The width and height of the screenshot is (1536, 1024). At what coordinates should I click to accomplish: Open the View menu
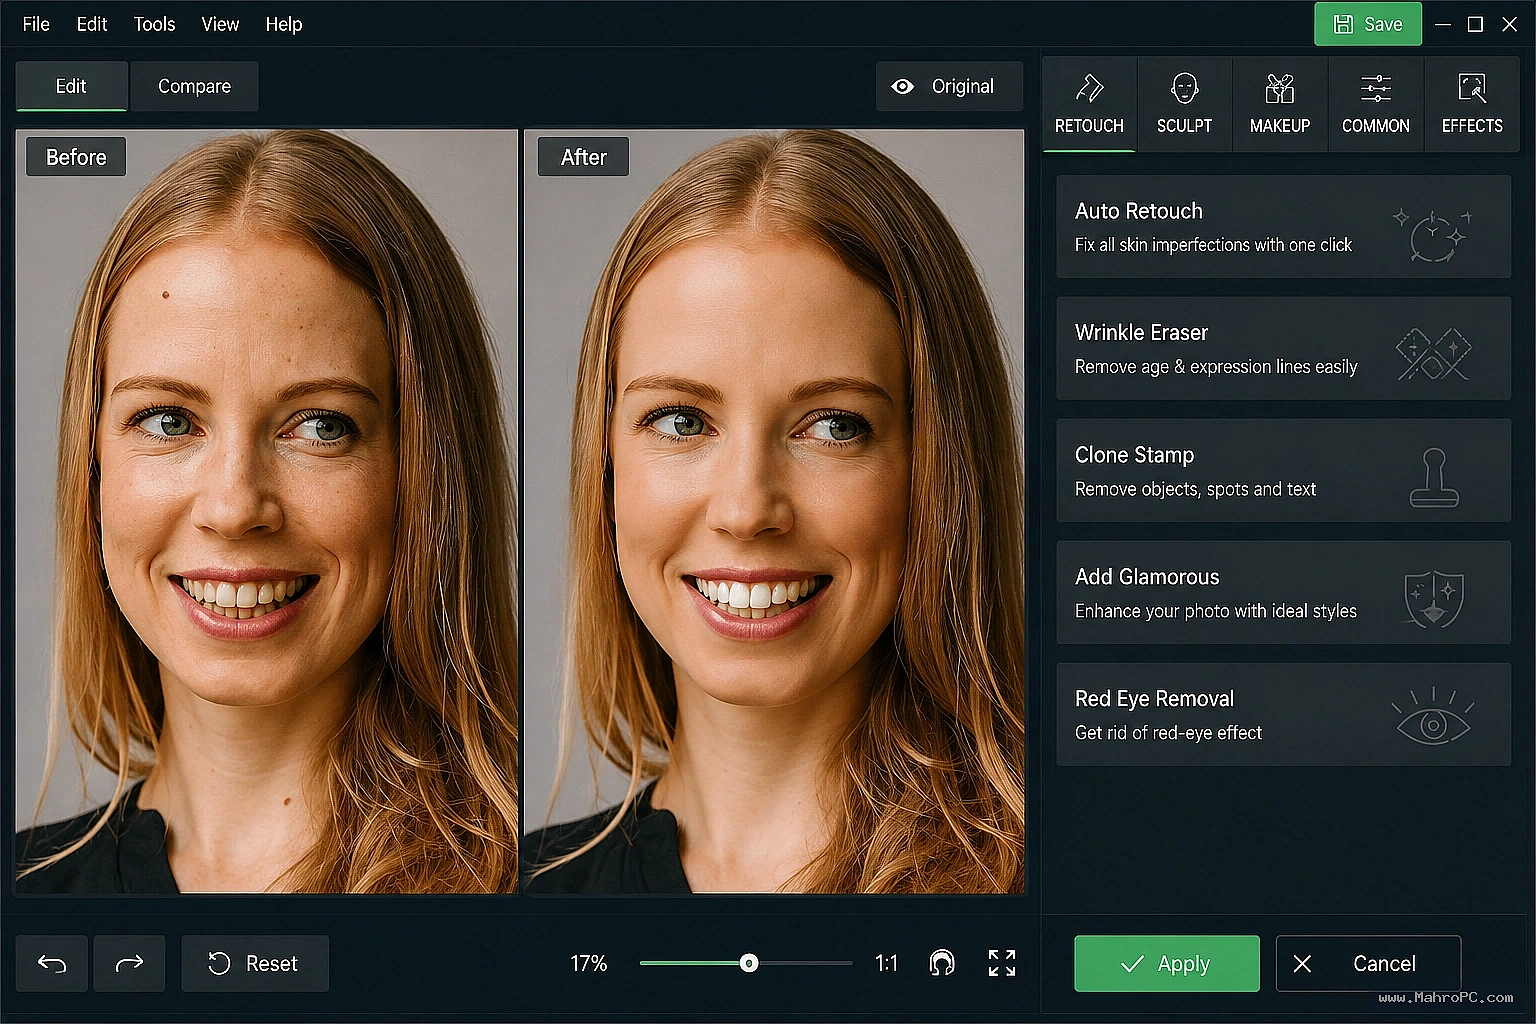[x=220, y=24]
